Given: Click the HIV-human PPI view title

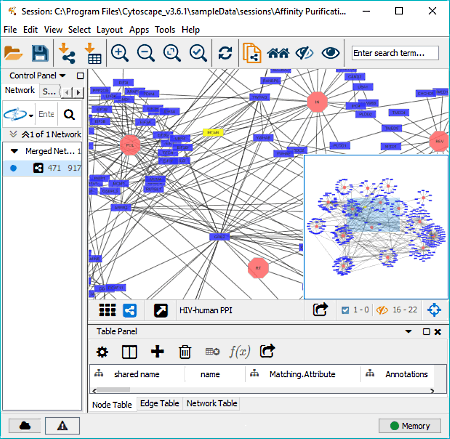Looking at the screenshot, I should (206, 310).
